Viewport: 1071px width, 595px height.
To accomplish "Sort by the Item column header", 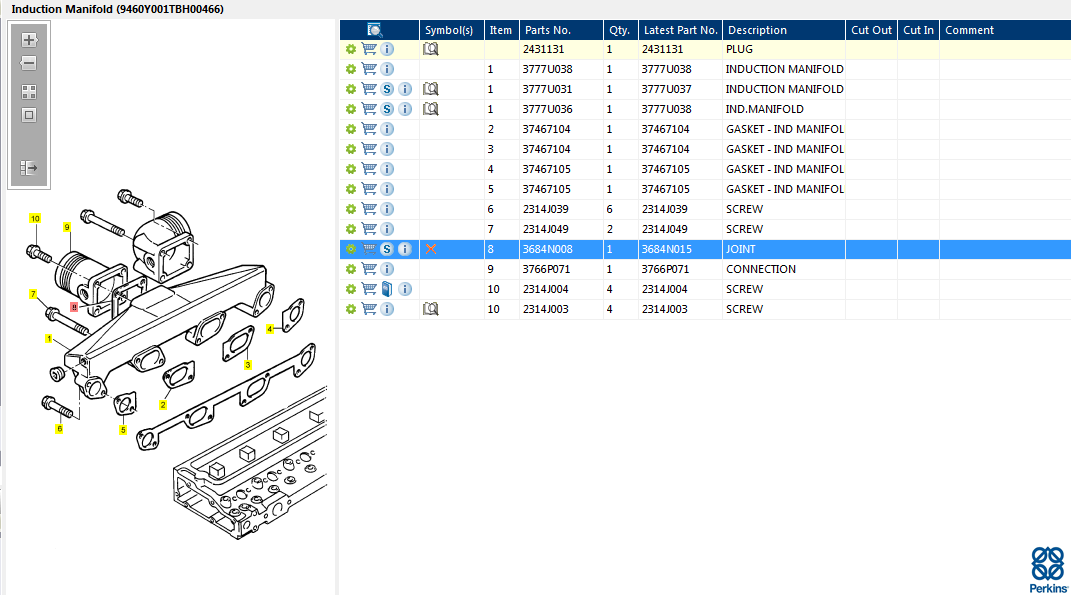I will pos(501,30).
